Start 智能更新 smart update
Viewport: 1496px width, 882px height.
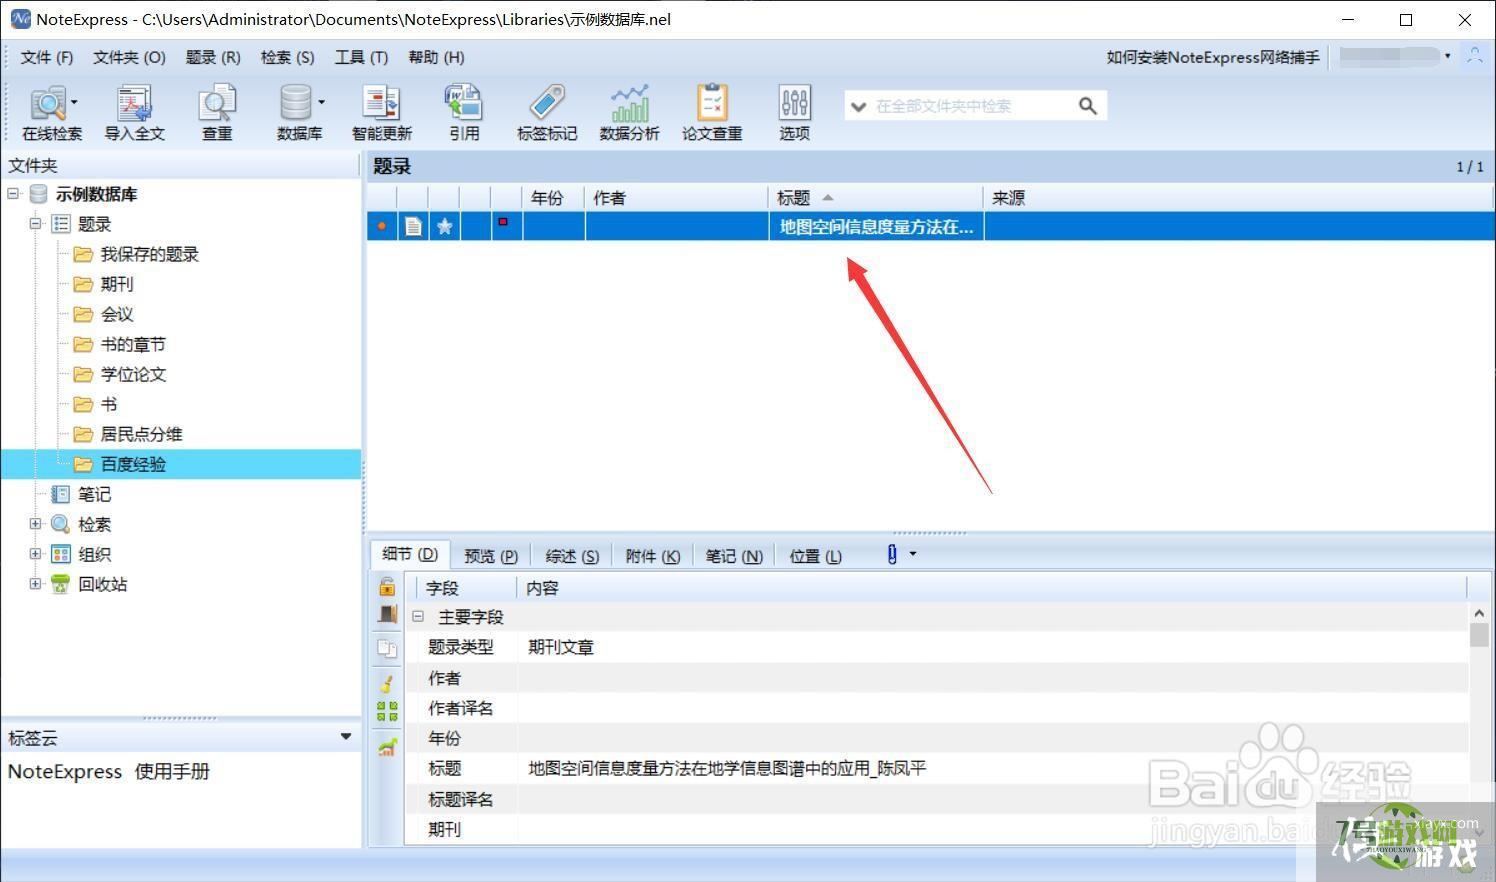point(381,112)
